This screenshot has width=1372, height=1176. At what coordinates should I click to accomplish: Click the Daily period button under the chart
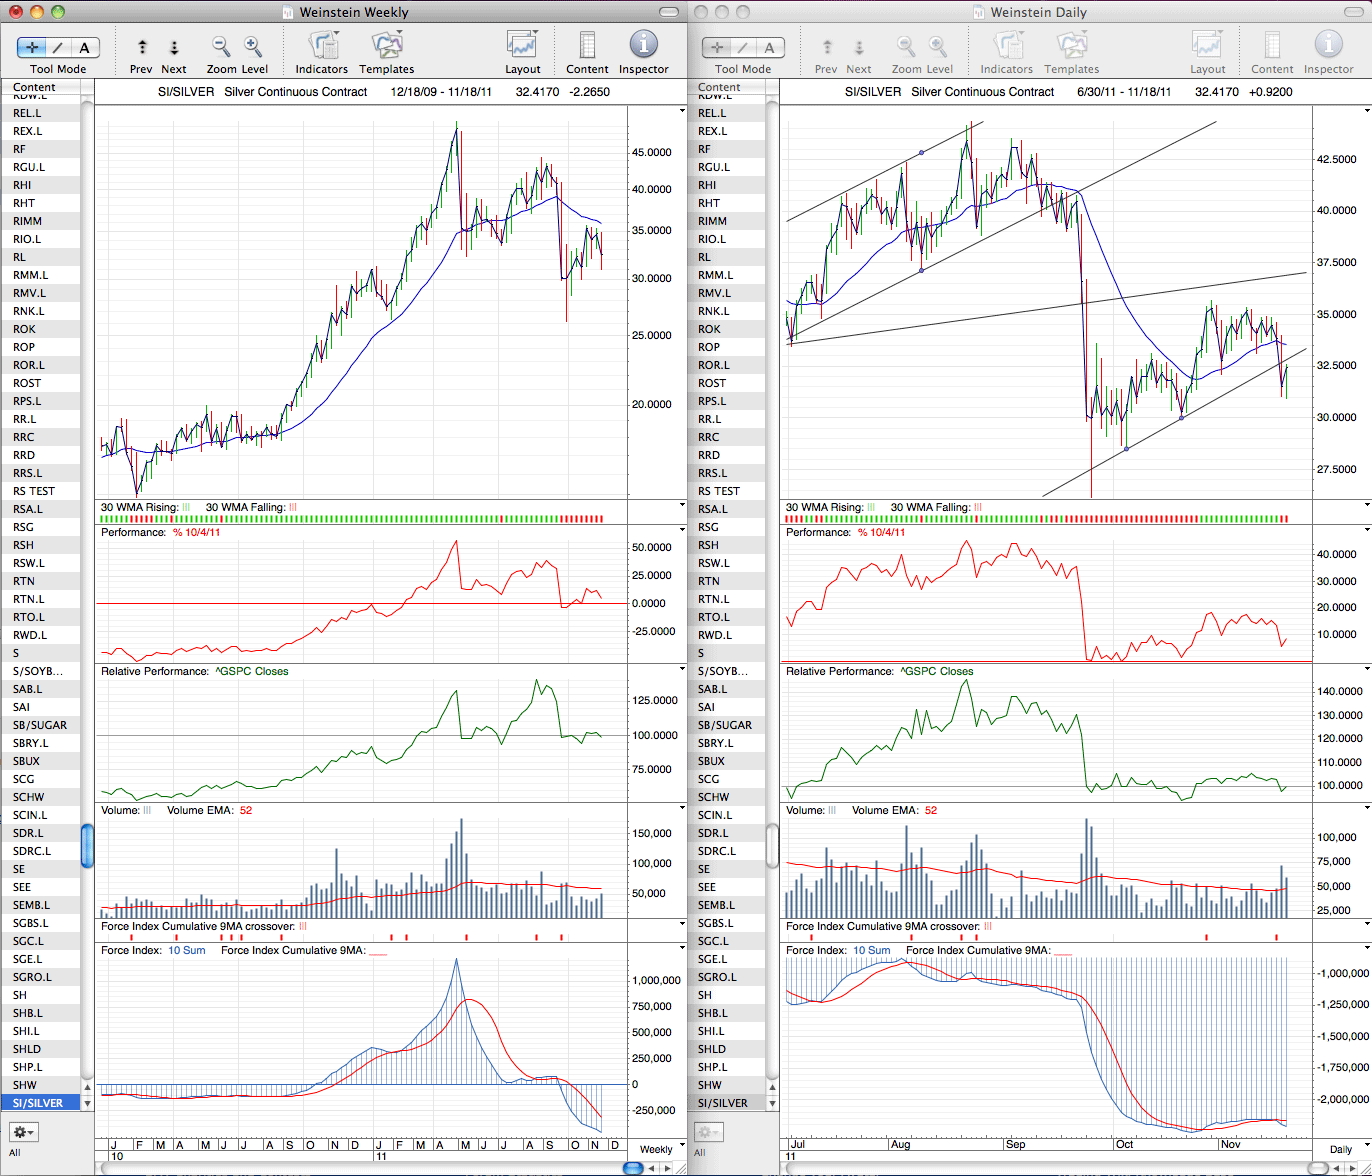(1340, 1149)
